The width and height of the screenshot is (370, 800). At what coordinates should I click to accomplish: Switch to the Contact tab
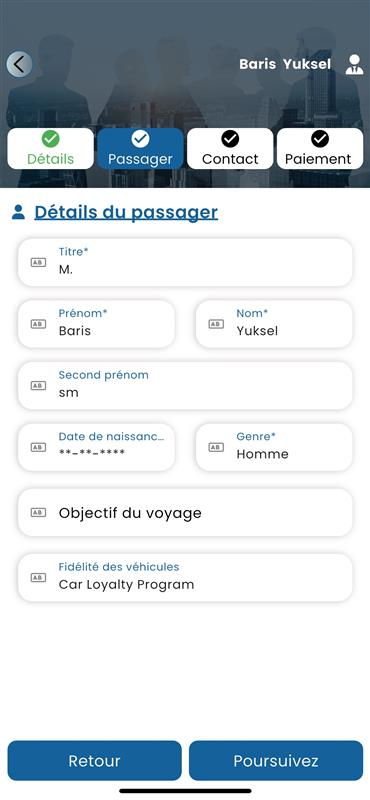[230, 148]
